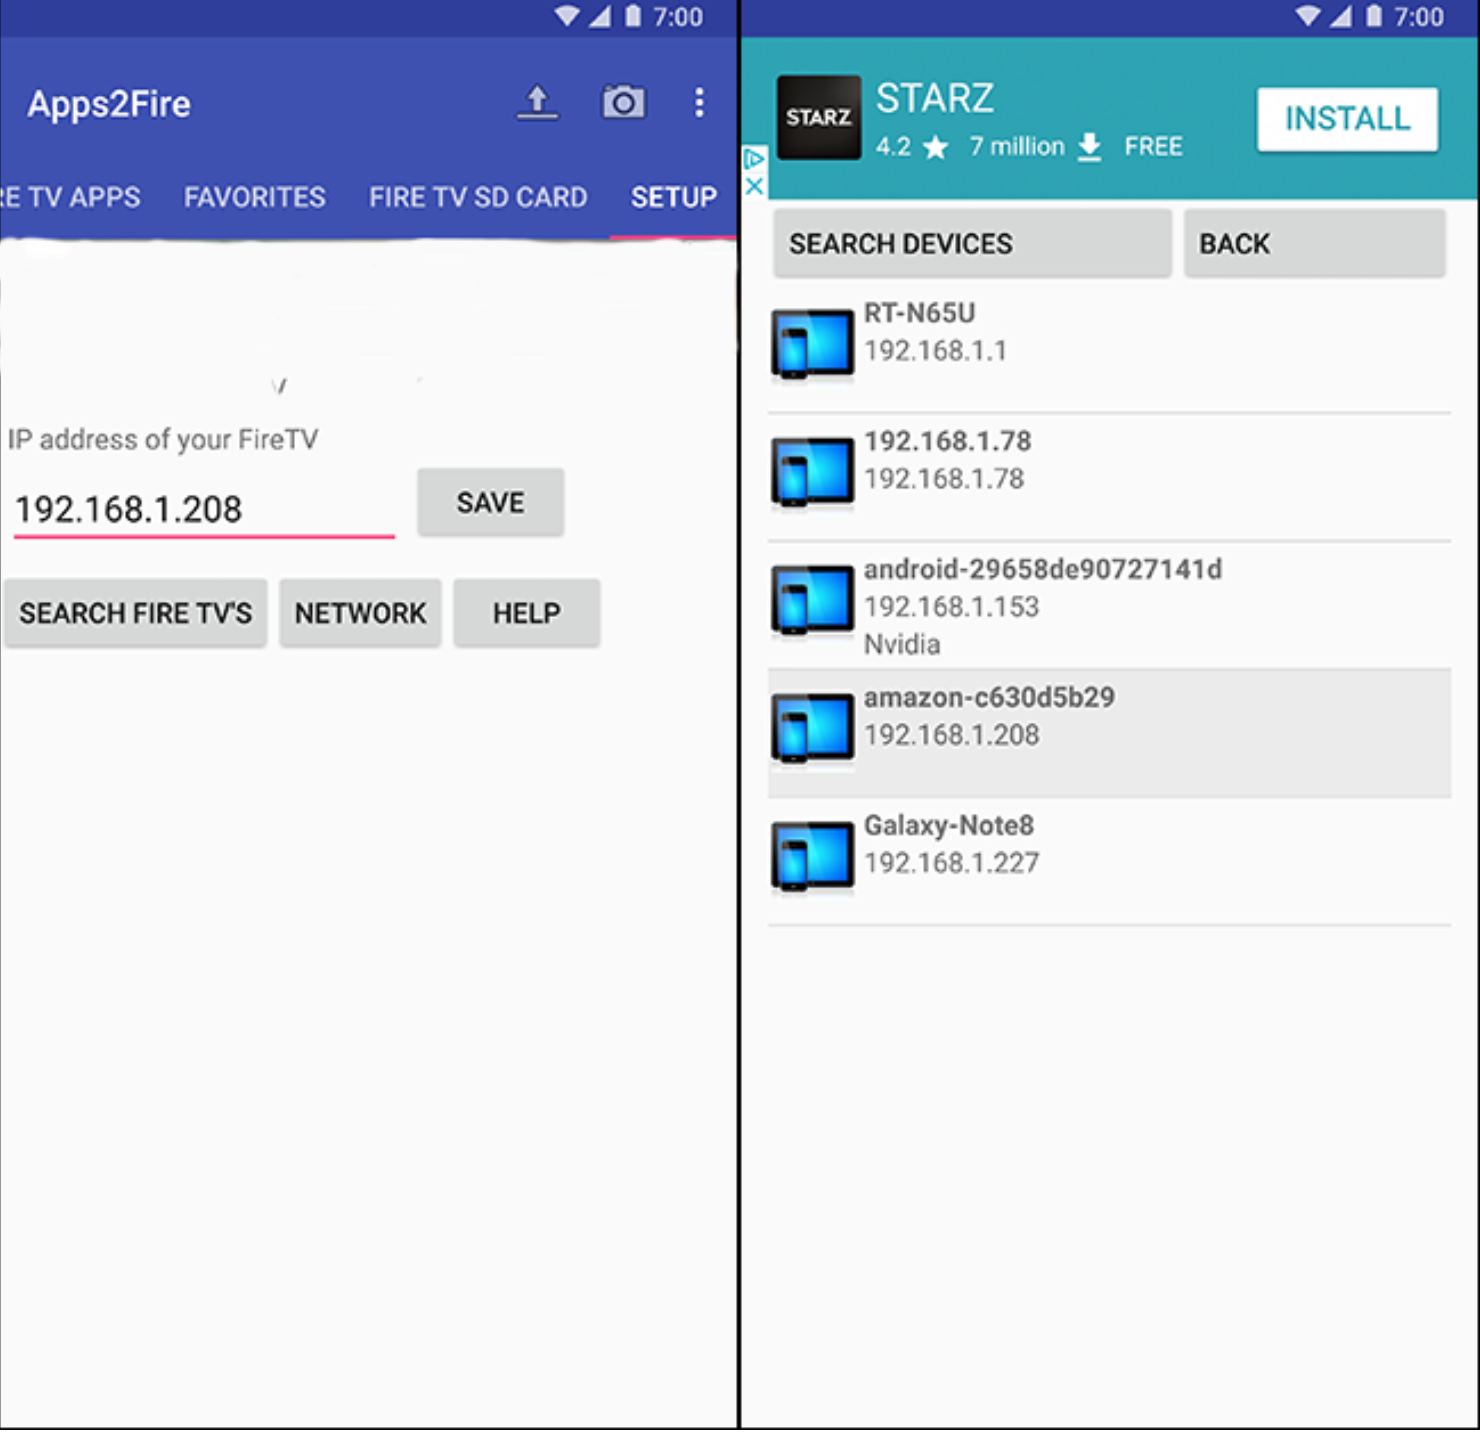Click SEARCH FIRE TV'S button

[135, 613]
